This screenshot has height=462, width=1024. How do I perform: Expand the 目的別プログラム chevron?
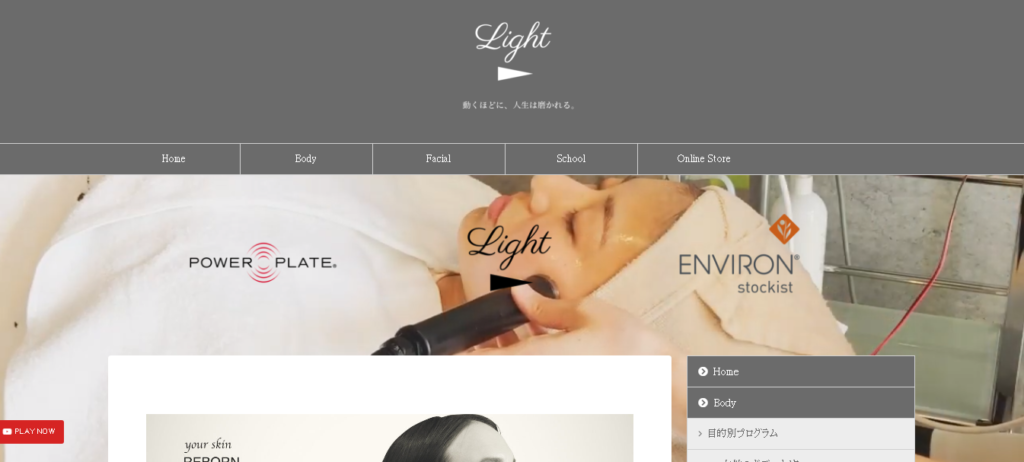(x=700, y=433)
